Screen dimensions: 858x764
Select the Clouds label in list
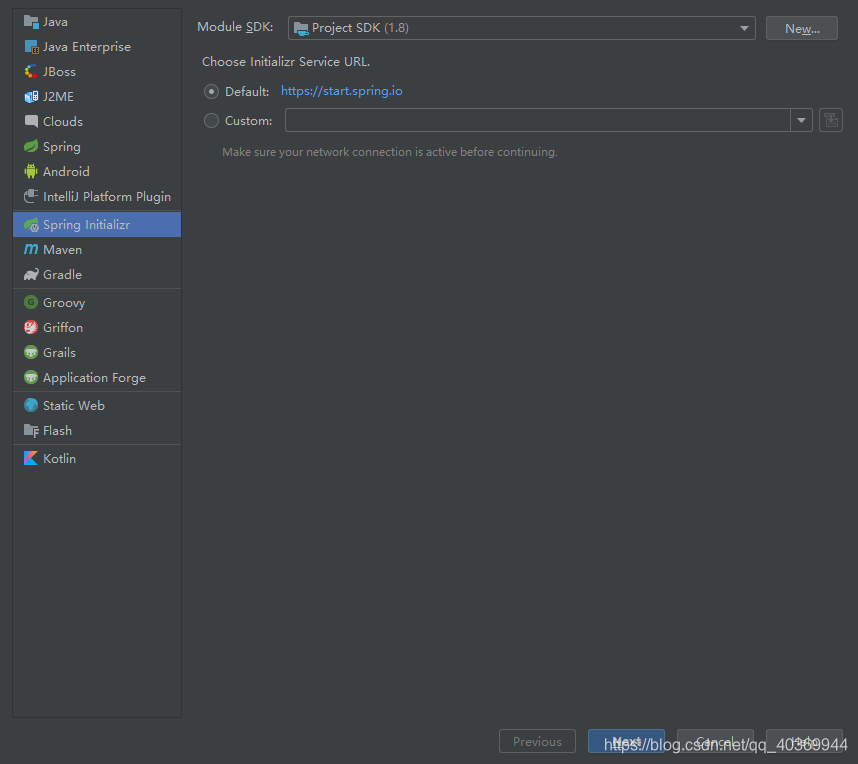[63, 121]
